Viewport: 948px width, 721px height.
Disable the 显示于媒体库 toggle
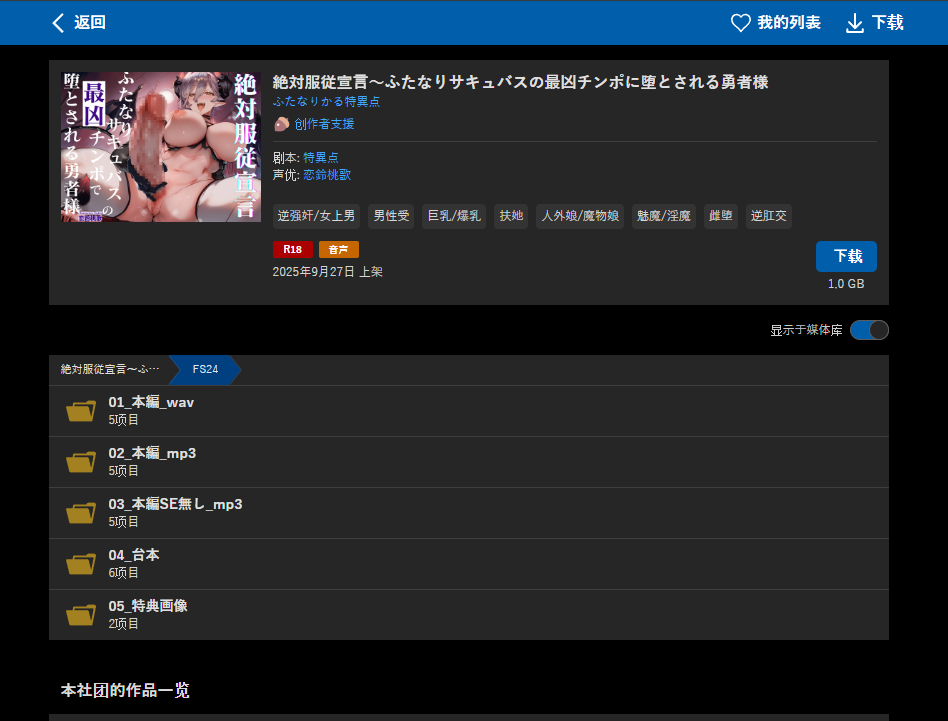coord(869,329)
